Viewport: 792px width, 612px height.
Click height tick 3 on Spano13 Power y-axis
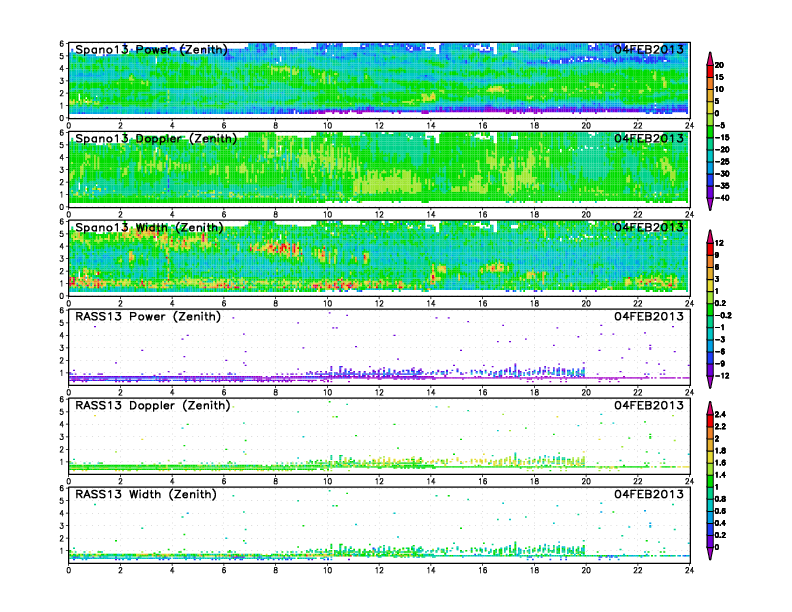(x=62, y=81)
